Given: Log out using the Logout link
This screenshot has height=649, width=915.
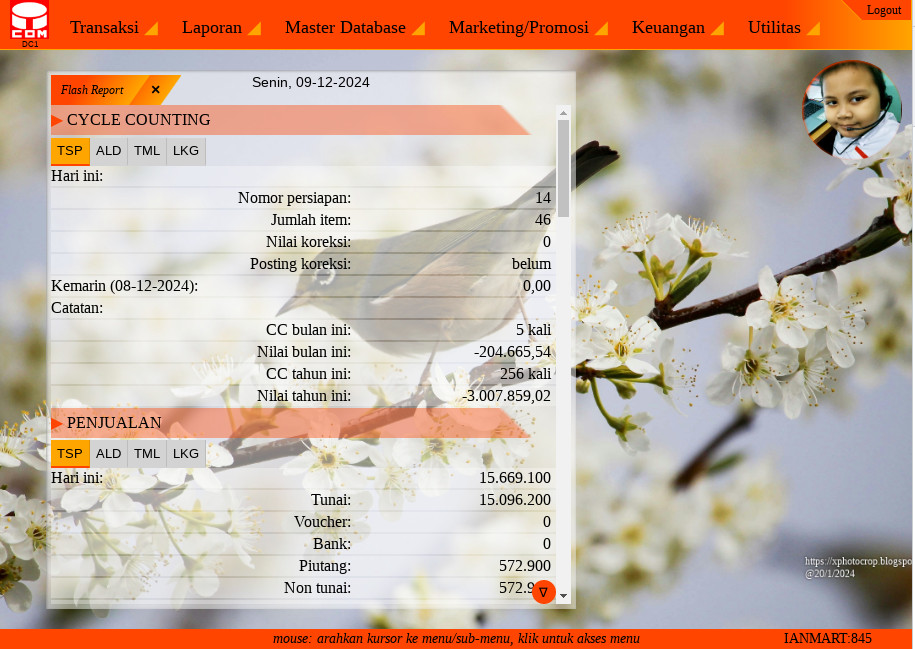Looking at the screenshot, I should click(x=883, y=10).
